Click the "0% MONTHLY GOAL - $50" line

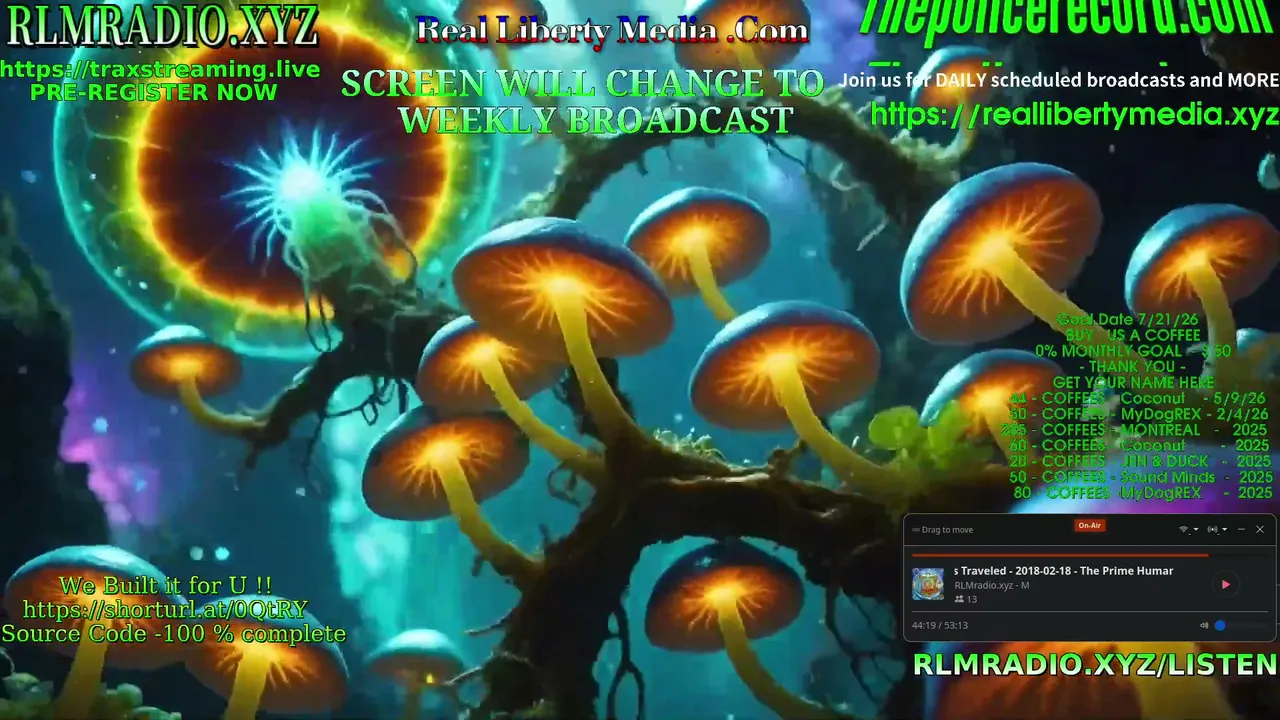pyautogui.click(x=1134, y=351)
